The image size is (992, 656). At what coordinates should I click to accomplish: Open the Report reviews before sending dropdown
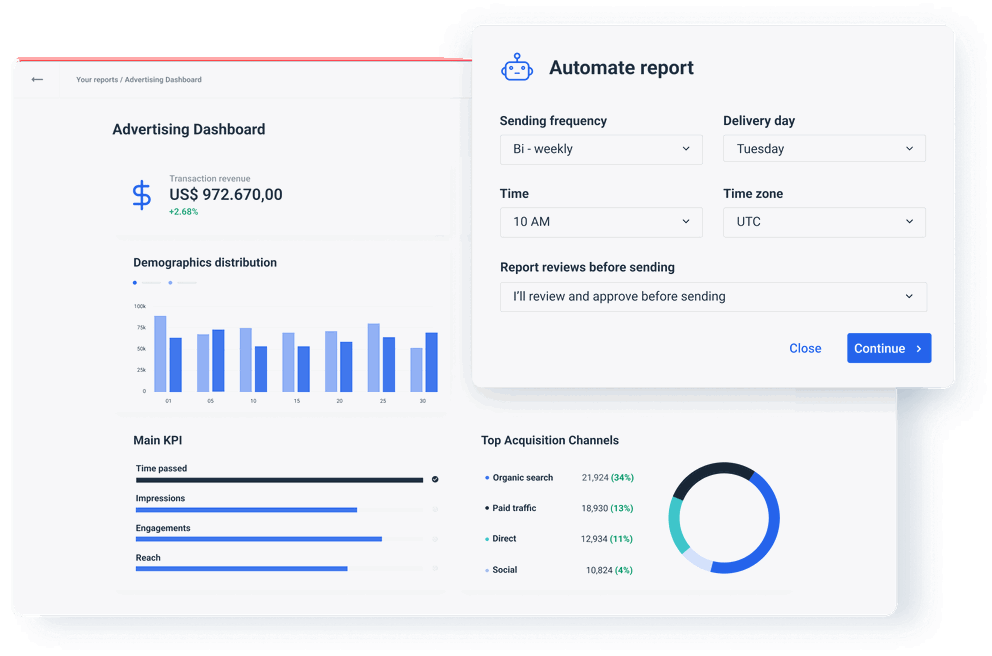713,296
